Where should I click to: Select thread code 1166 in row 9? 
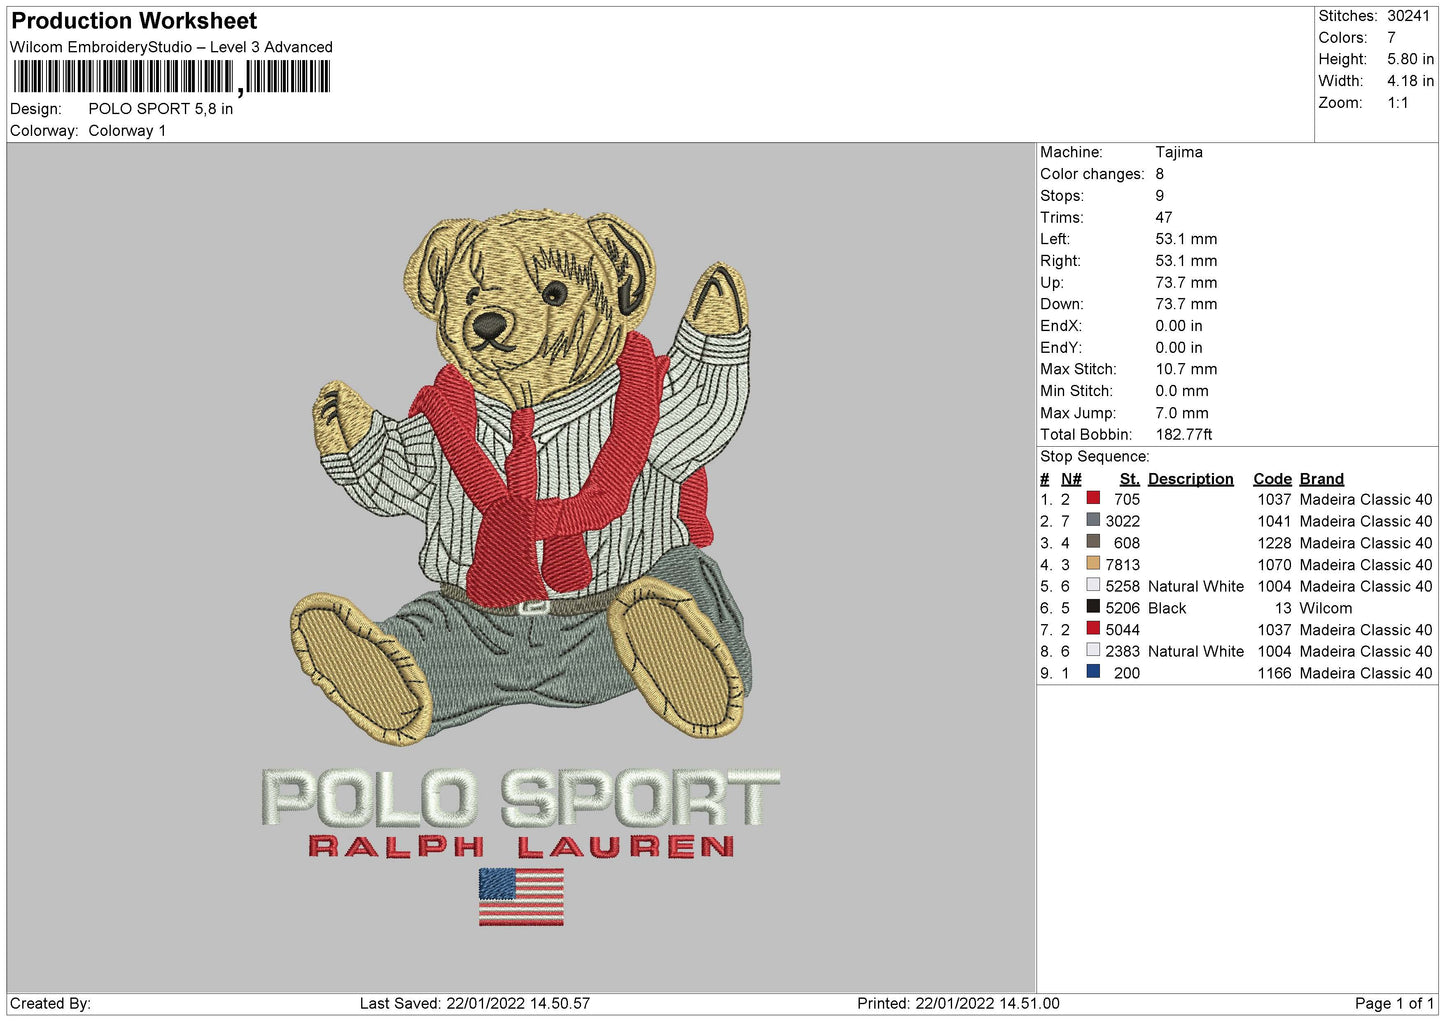point(1275,673)
